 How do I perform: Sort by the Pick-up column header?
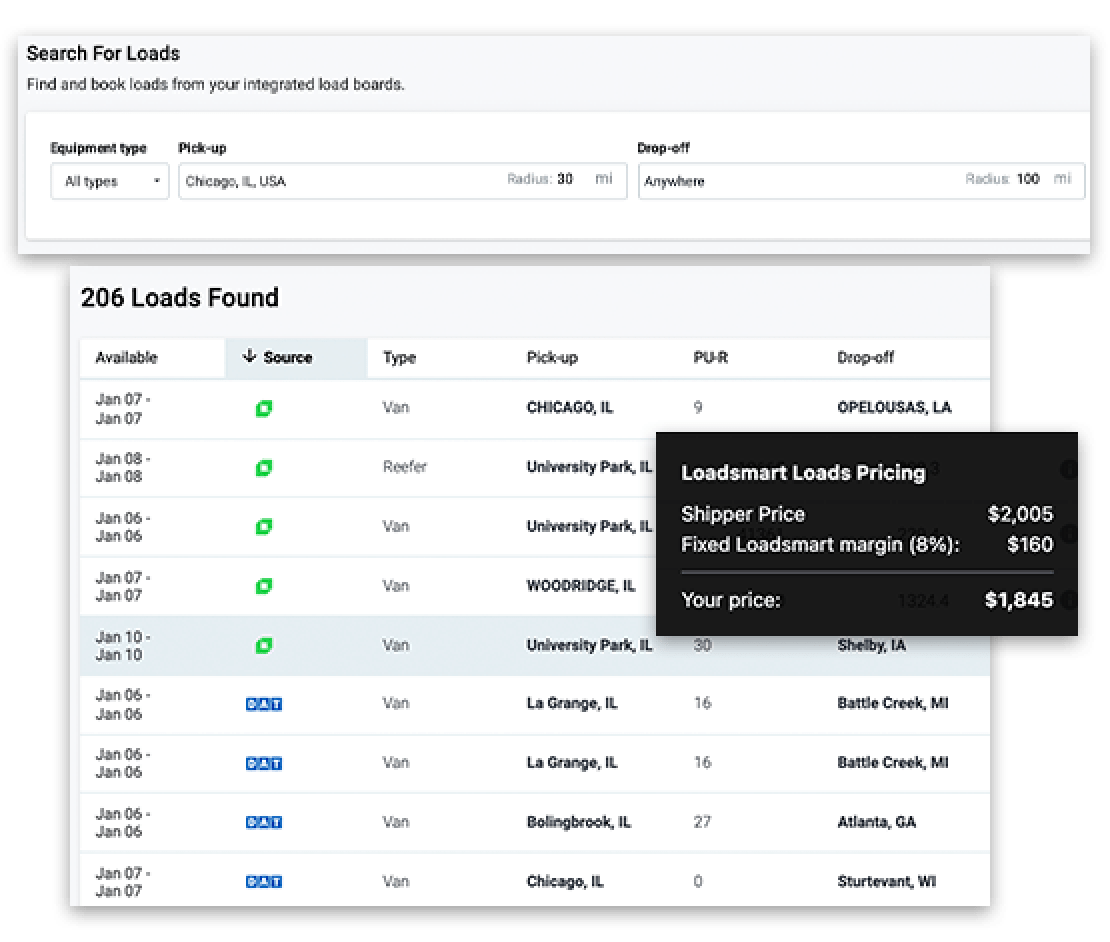pos(552,357)
